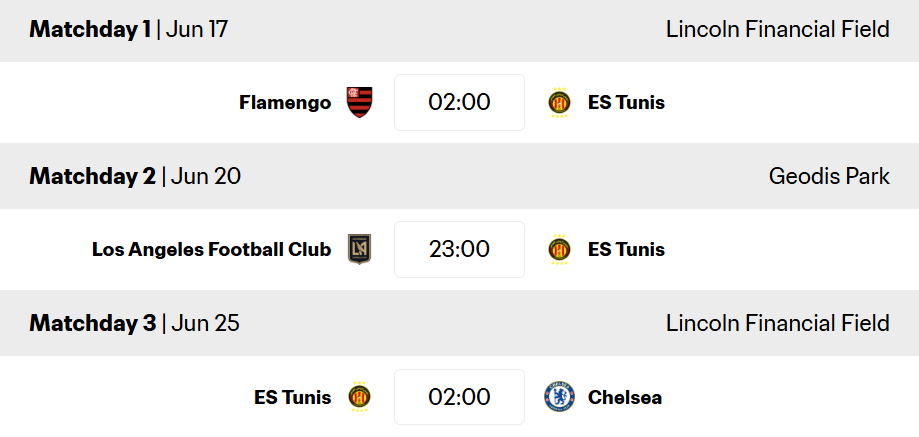Open the Flamengo team name link
919x437 pixels.
(285, 103)
